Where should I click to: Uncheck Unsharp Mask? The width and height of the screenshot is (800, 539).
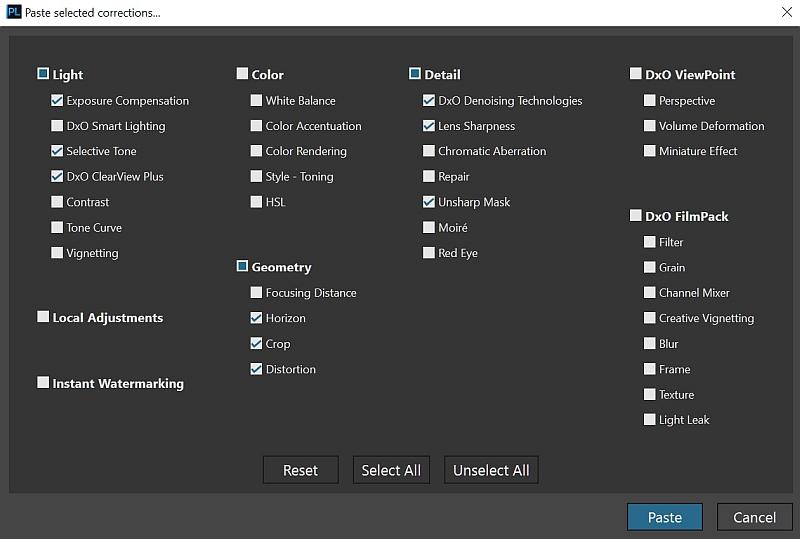coord(429,202)
